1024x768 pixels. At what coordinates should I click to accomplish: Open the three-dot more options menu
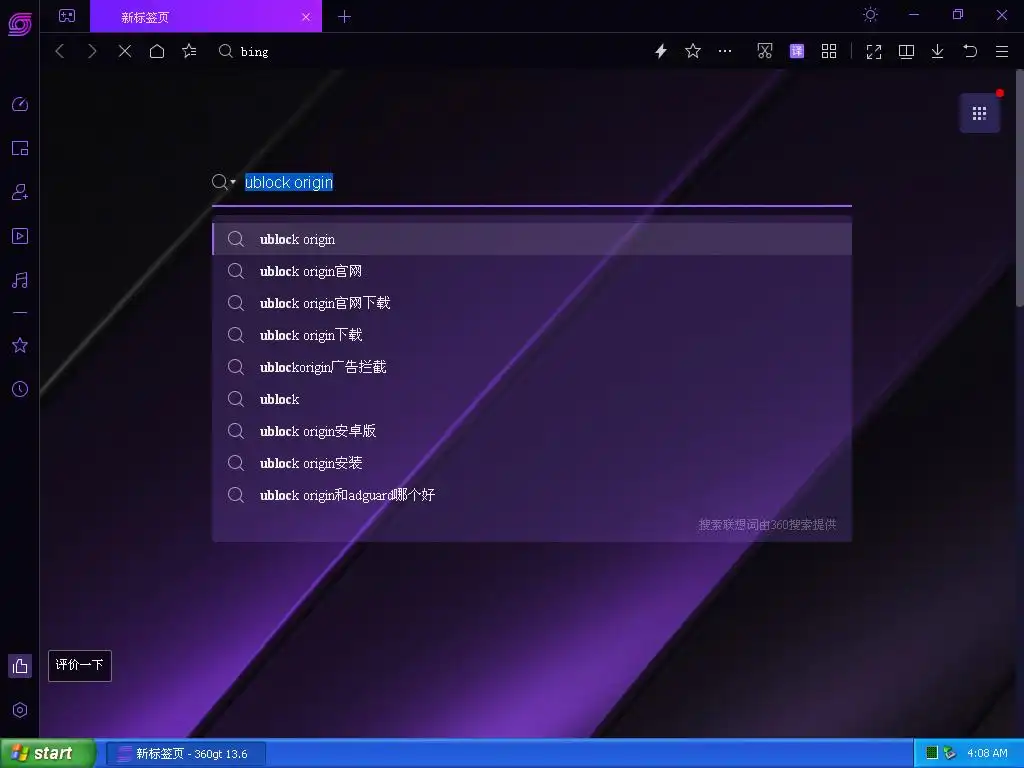tap(725, 51)
